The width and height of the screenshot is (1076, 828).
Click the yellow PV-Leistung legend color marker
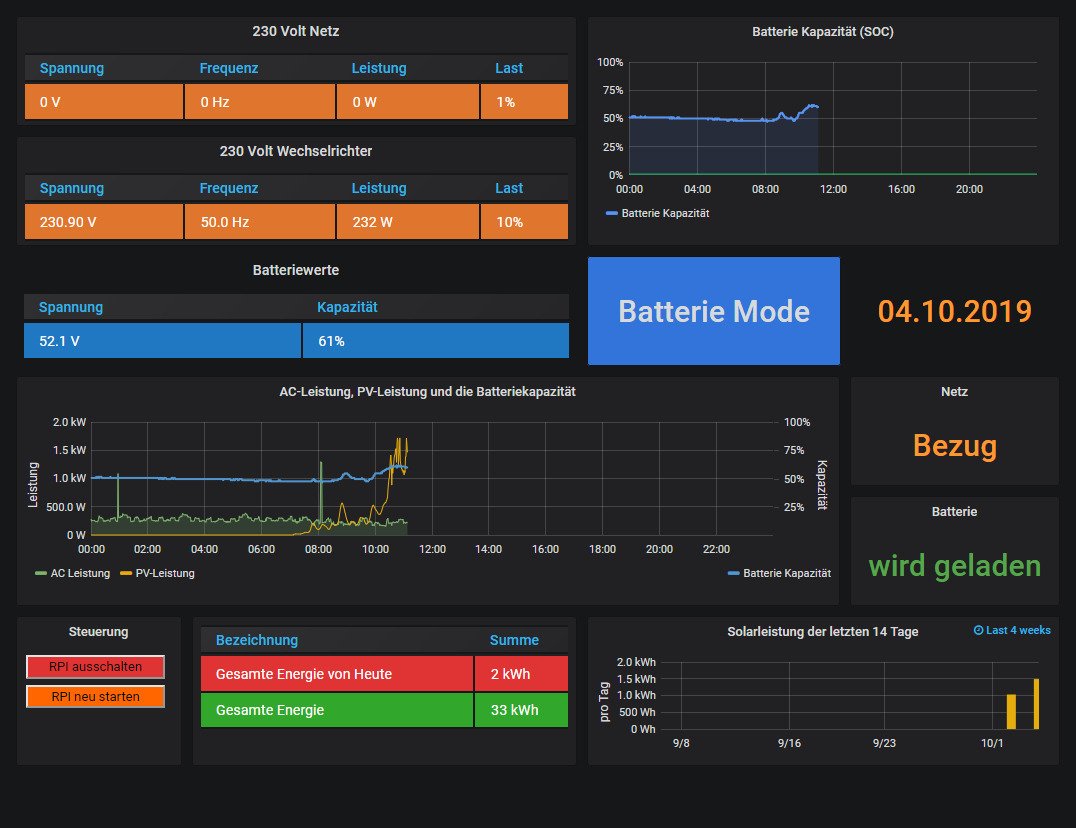point(126,574)
